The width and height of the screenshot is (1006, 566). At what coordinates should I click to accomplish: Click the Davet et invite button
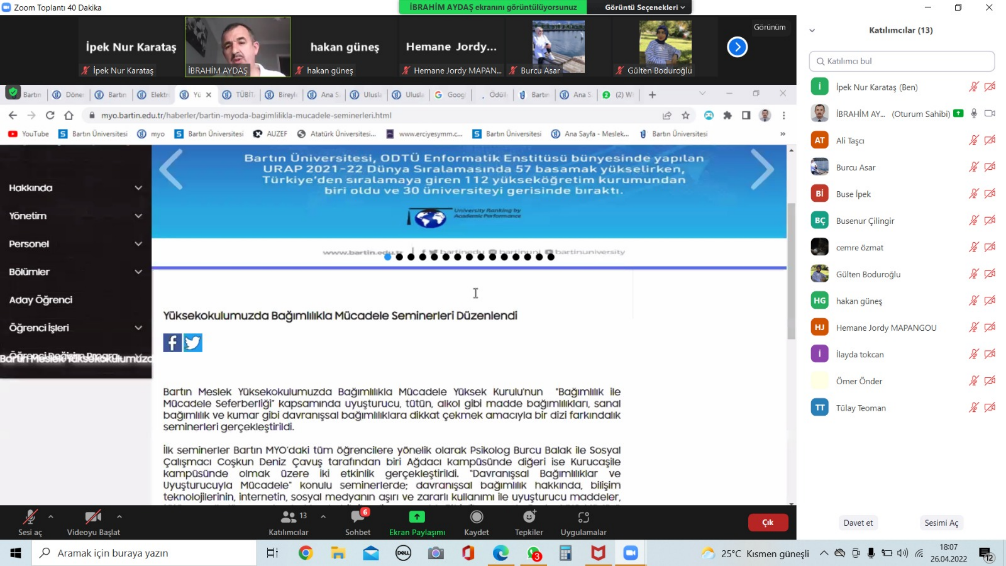click(x=858, y=523)
